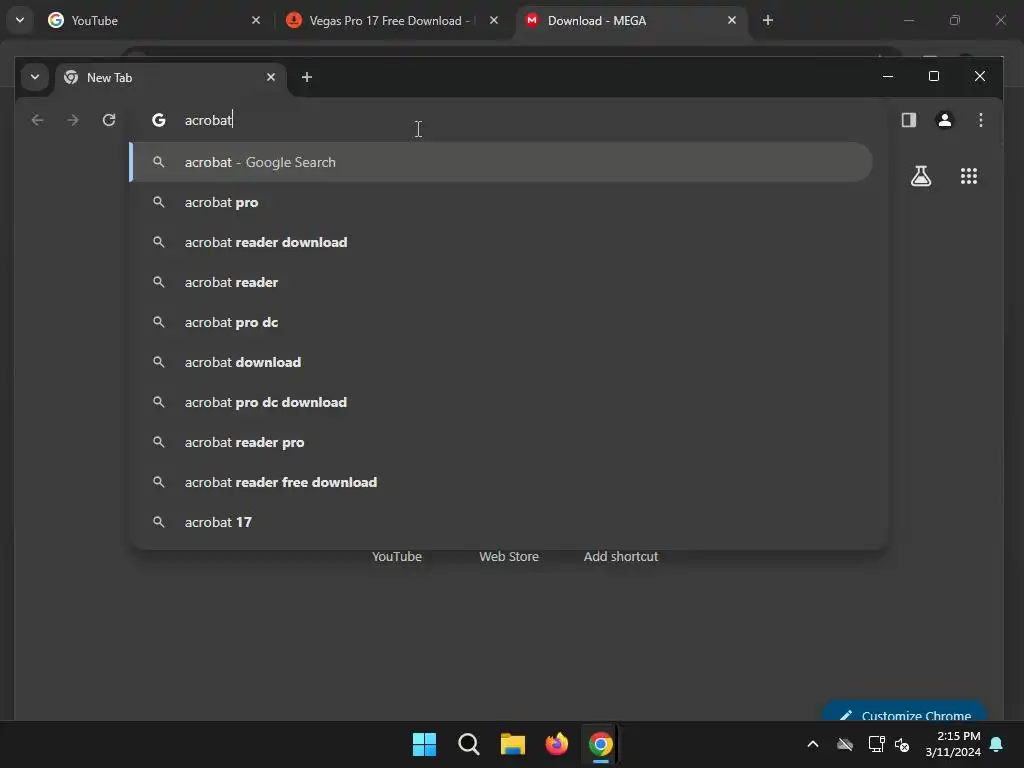Reload the New Tab page
Screen dimensions: 1024x768
click(x=109, y=120)
